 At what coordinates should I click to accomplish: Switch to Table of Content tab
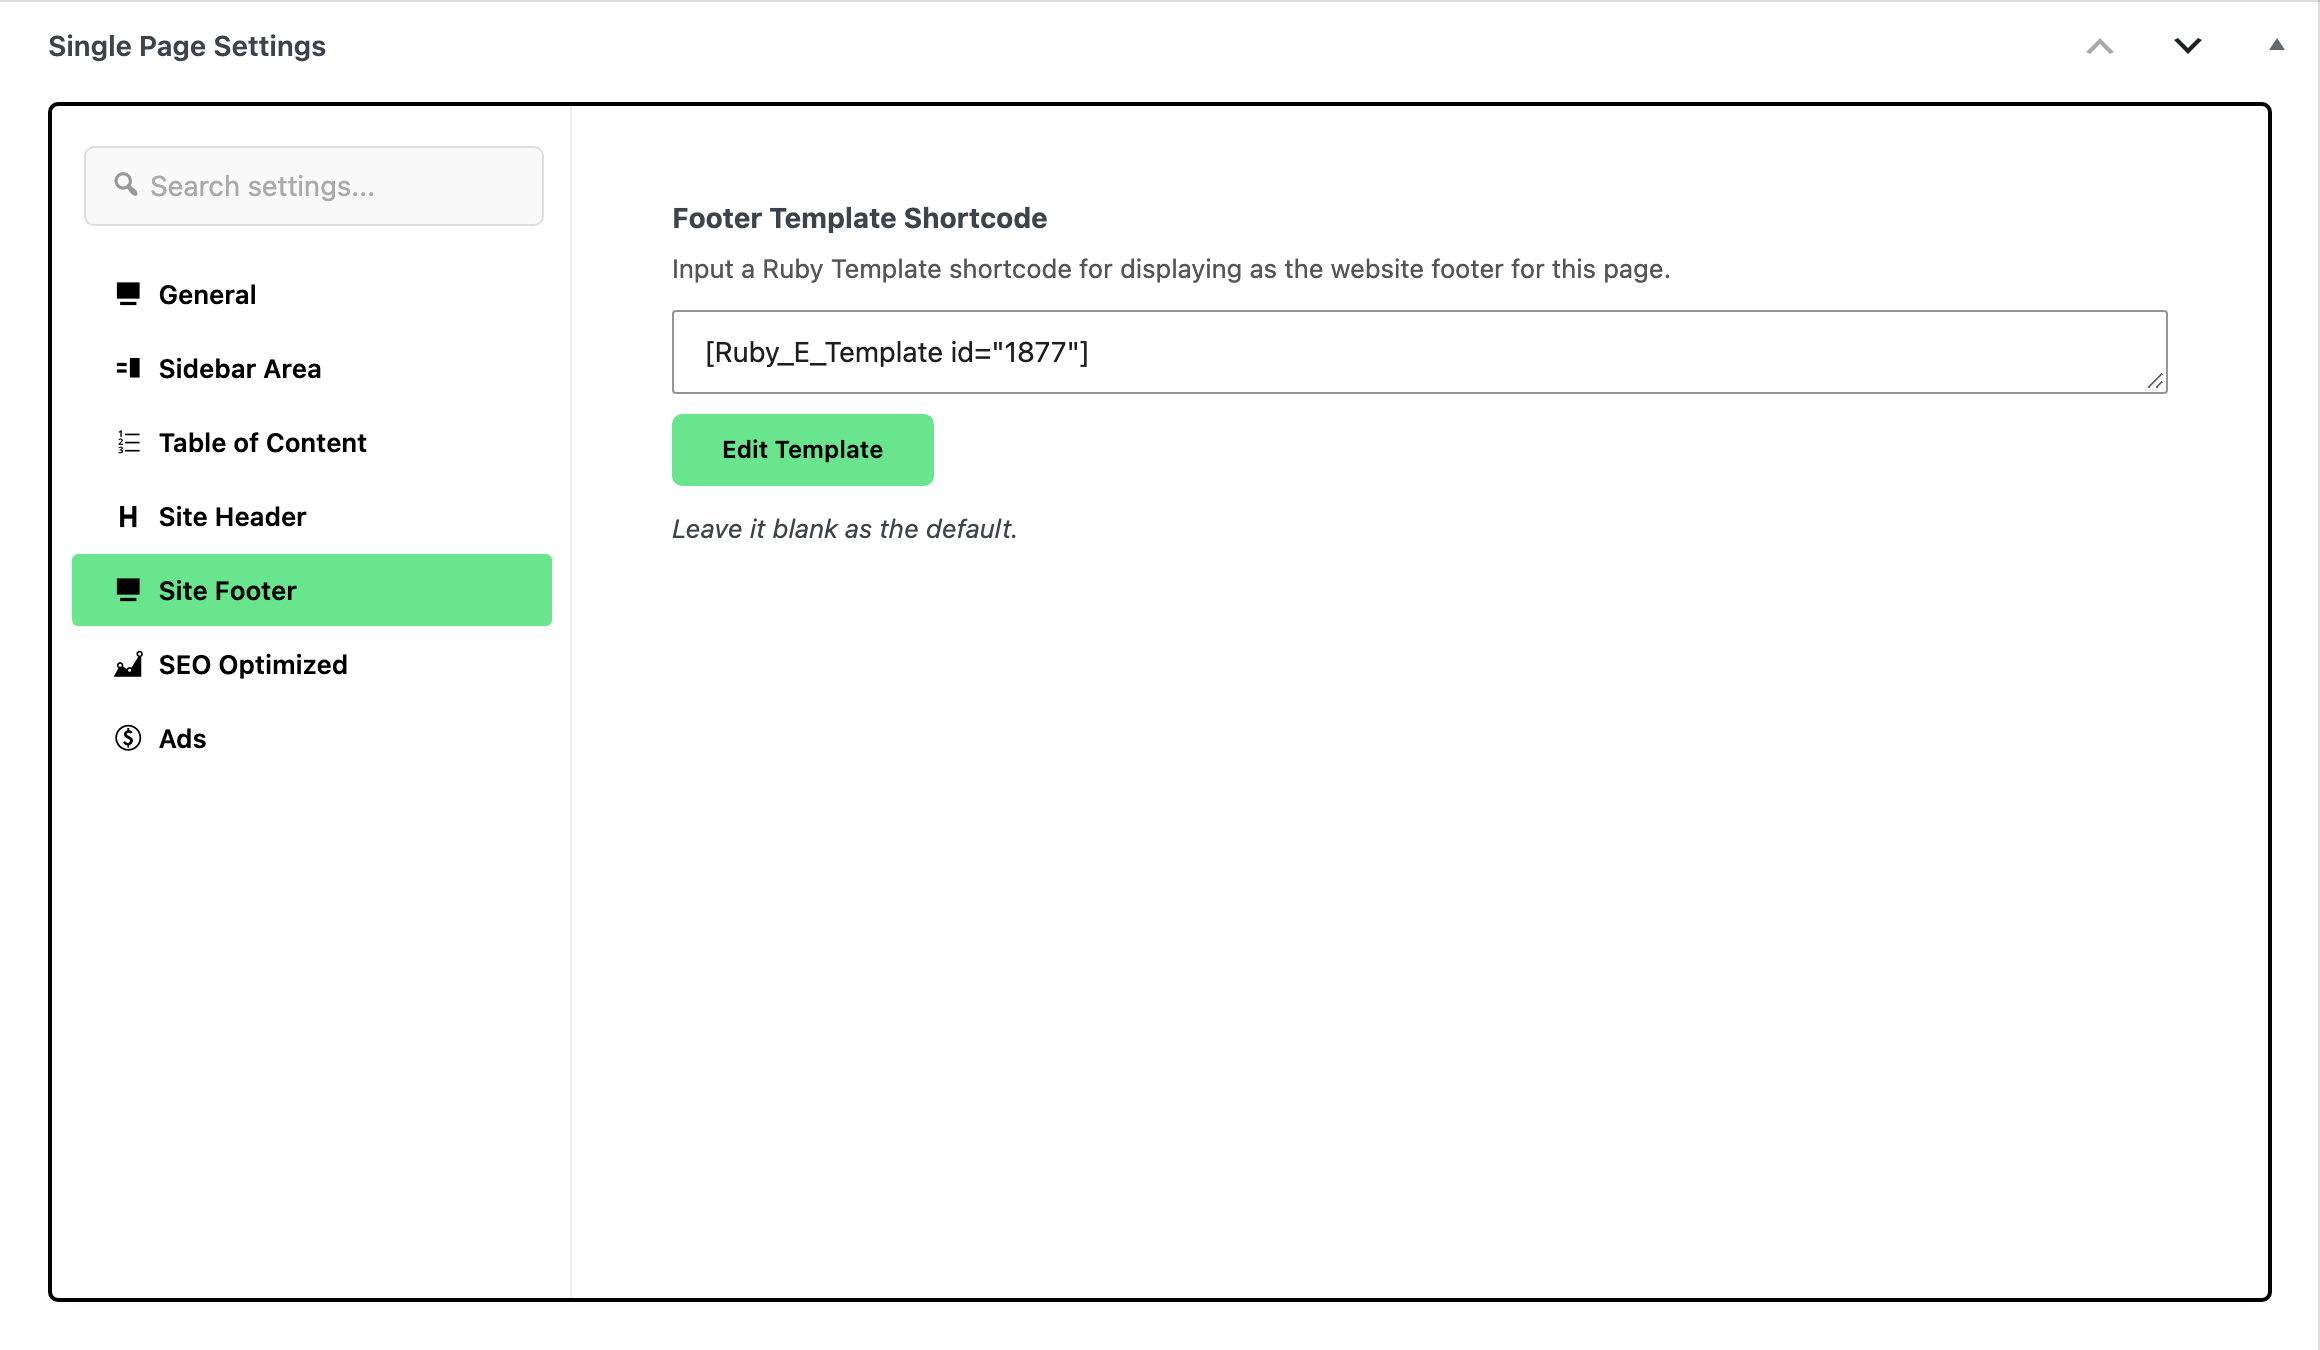point(312,442)
